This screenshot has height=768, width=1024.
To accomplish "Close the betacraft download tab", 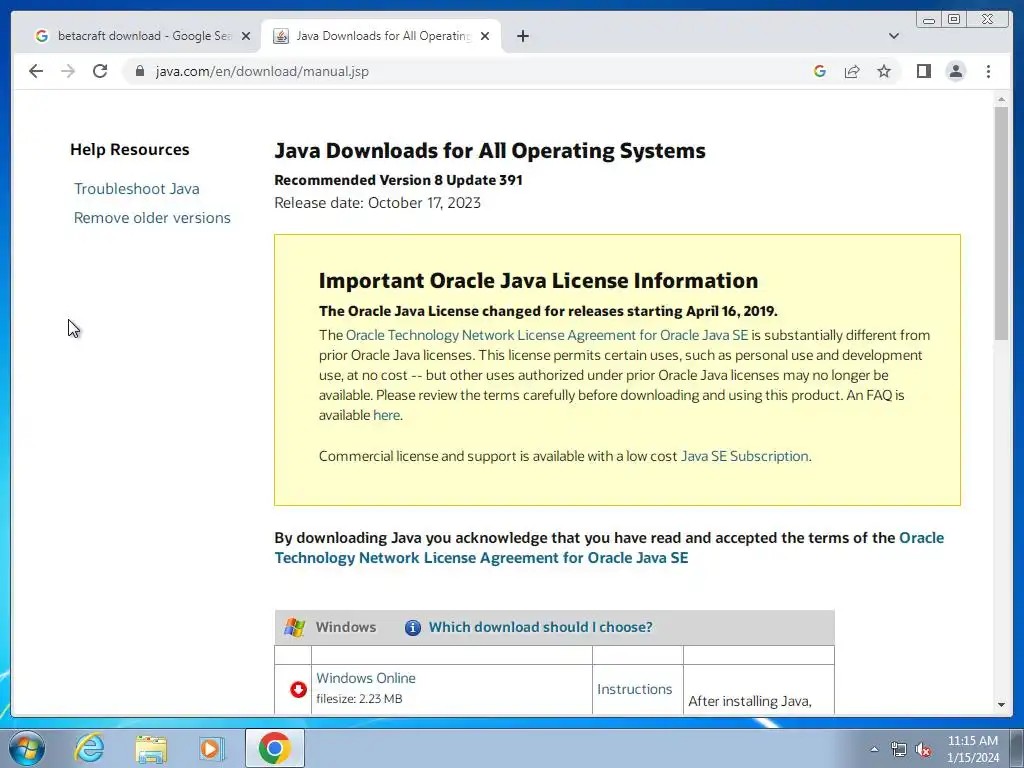I will (x=246, y=36).
